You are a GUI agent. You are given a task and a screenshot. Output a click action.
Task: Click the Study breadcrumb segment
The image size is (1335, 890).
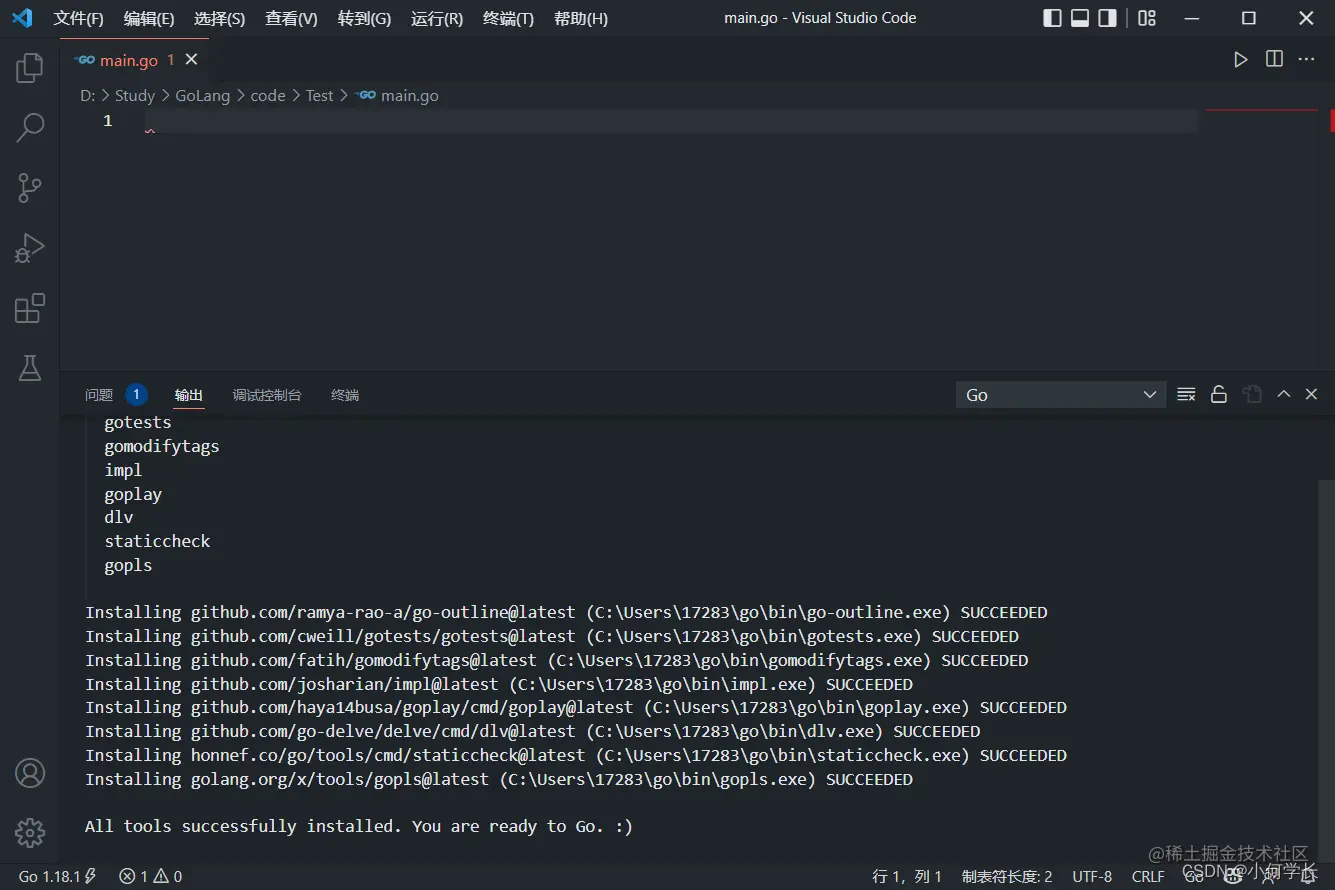(x=135, y=96)
